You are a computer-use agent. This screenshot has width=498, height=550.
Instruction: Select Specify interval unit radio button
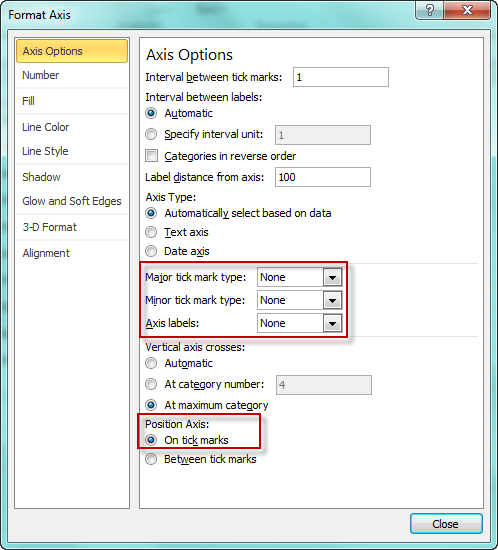(151, 134)
